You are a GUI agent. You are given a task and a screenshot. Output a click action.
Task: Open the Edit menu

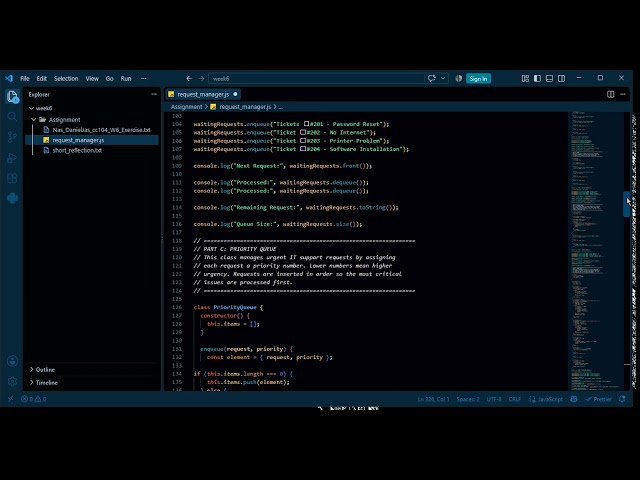click(x=42, y=78)
